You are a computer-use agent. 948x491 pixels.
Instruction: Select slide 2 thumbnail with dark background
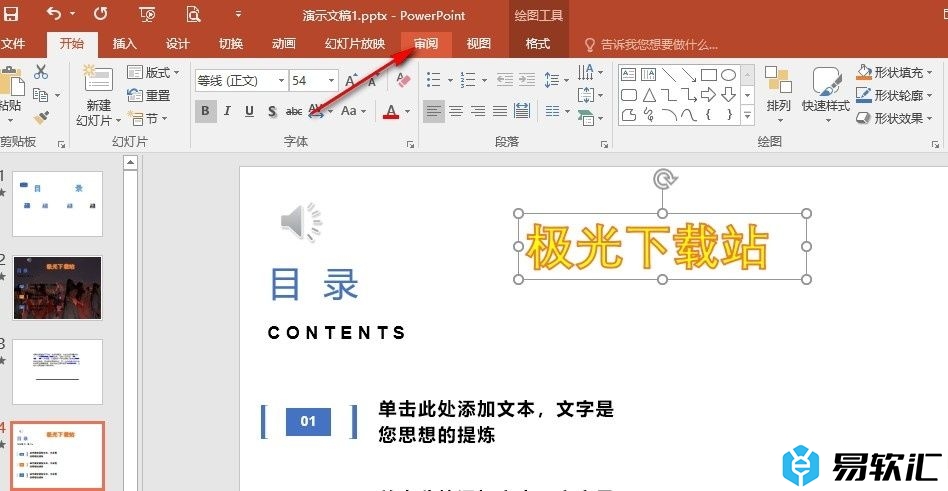57,288
